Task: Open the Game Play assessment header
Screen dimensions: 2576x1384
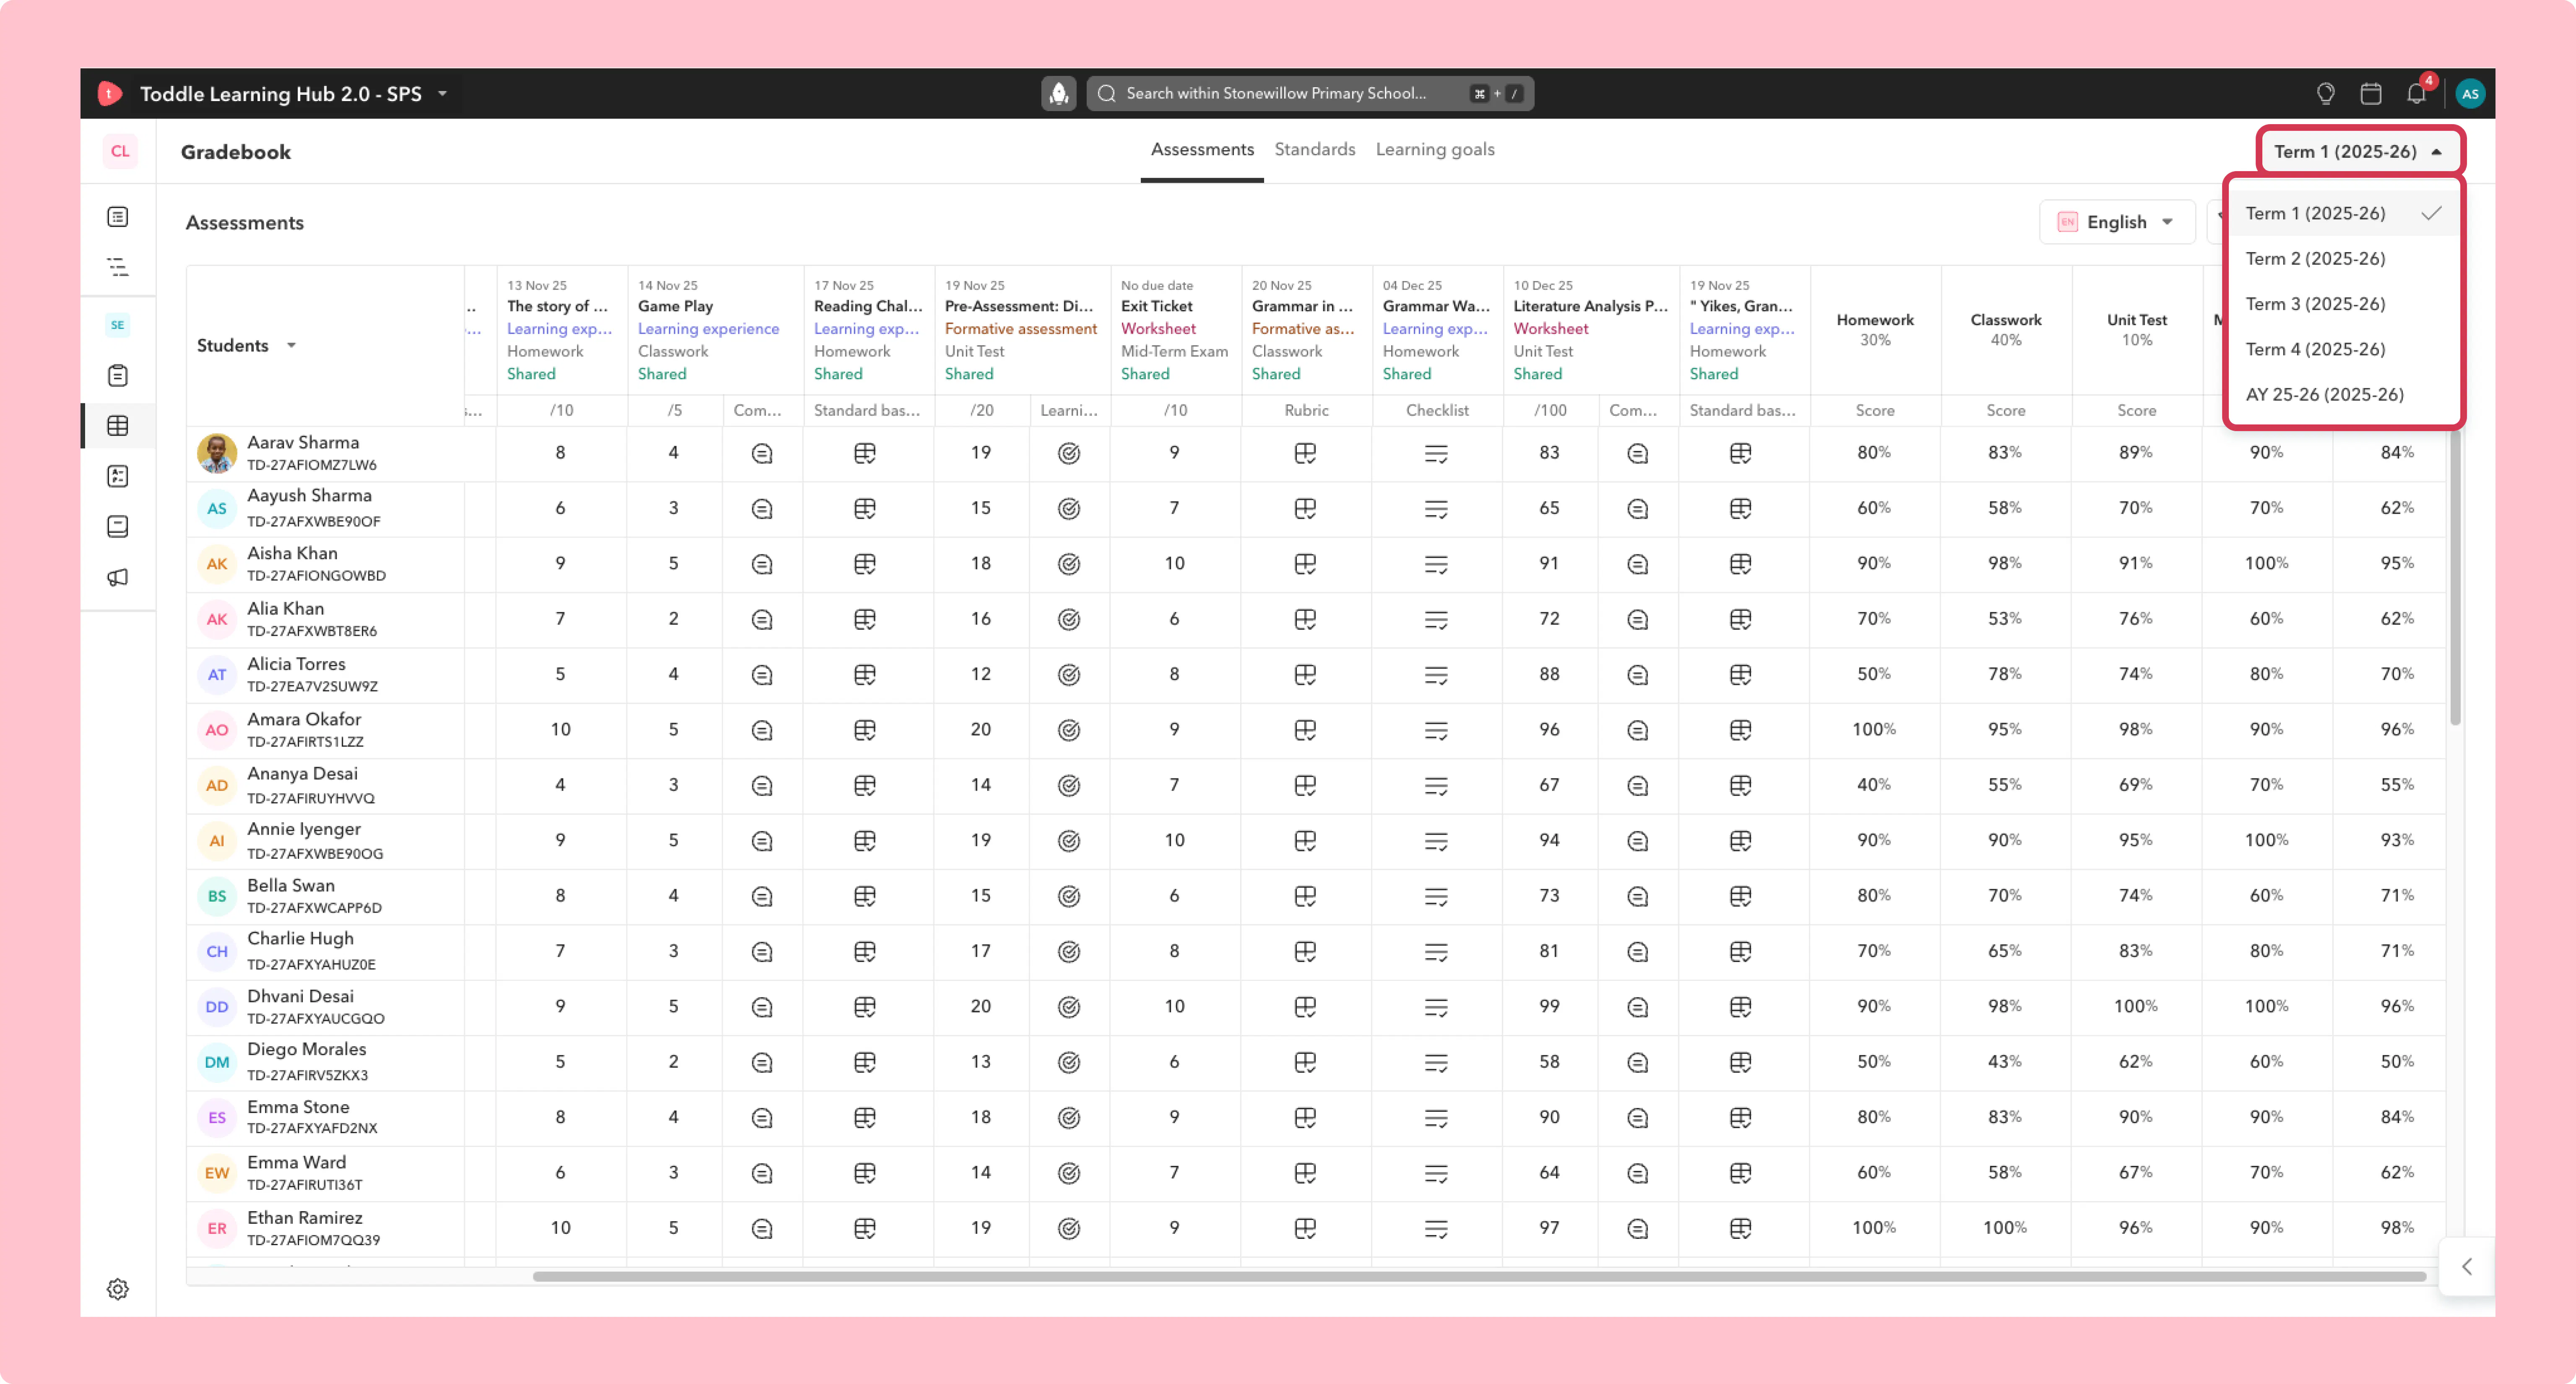Action: [x=715, y=330]
